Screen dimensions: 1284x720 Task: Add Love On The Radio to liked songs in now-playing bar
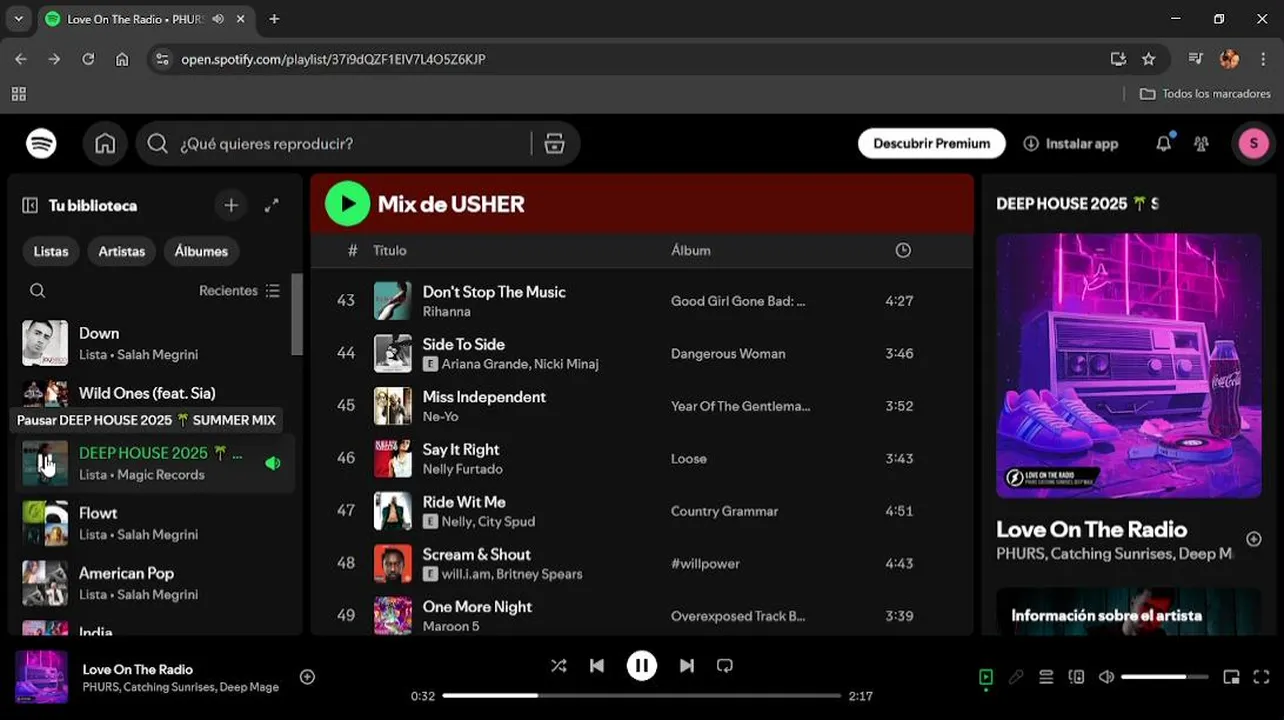tap(308, 677)
